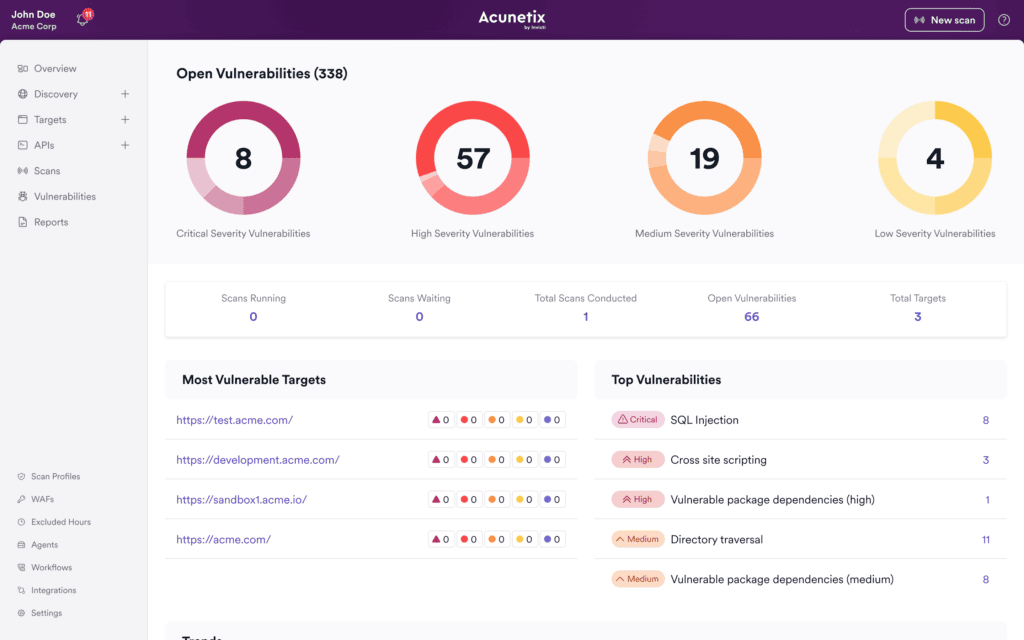Viewport: 1024px width, 640px height.
Task: Start a New scan
Action: [x=944, y=20]
